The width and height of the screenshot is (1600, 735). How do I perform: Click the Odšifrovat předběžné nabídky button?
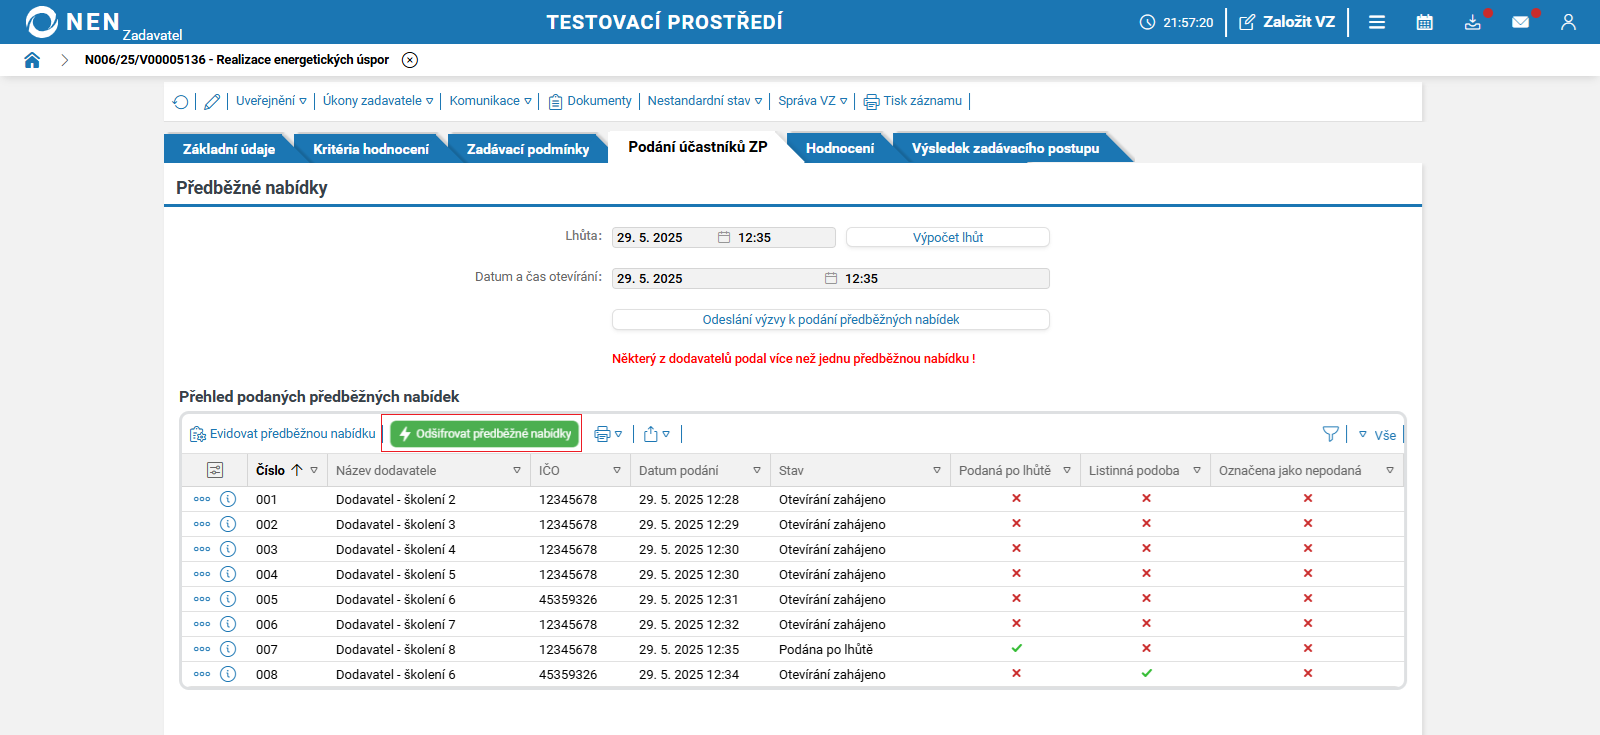point(485,434)
